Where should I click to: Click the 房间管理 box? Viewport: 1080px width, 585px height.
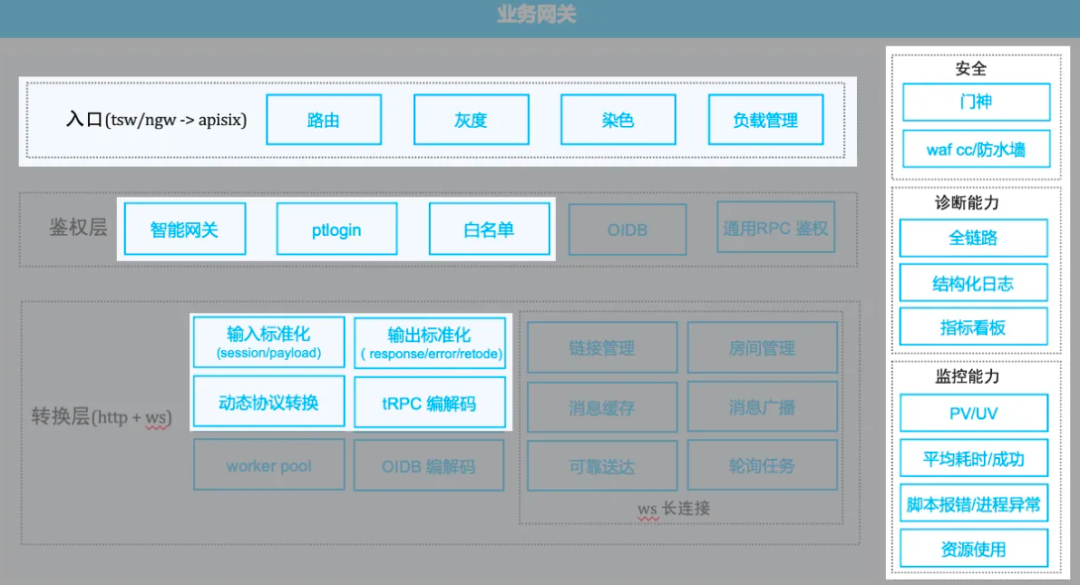762,348
